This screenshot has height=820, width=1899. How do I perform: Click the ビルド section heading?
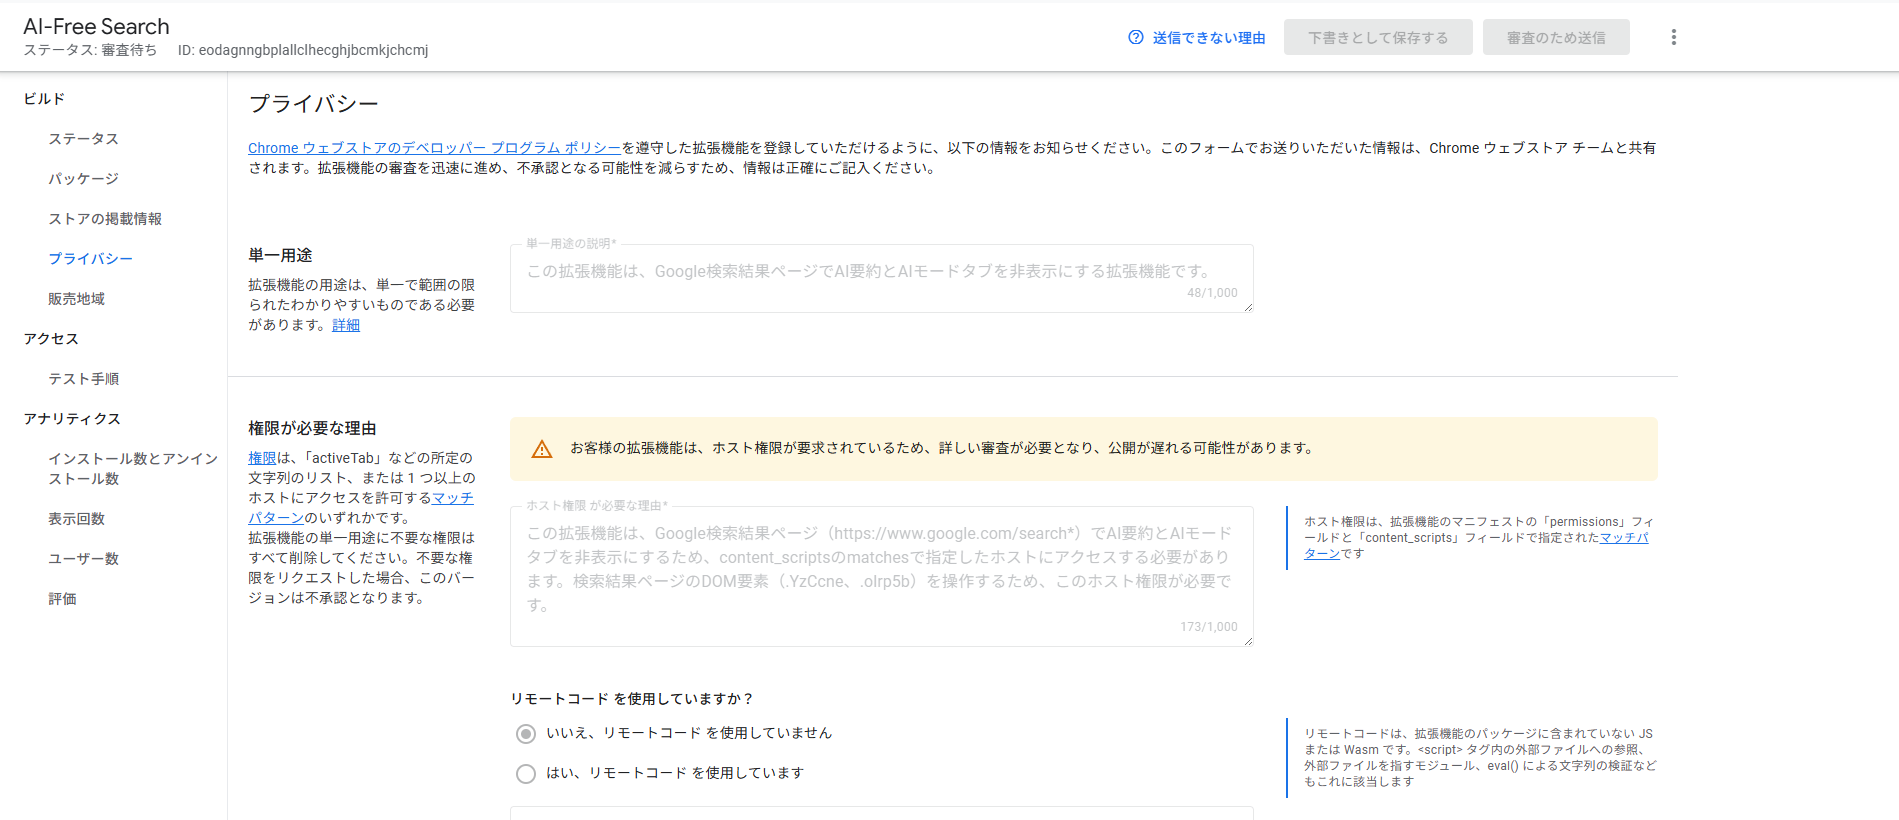44,99
